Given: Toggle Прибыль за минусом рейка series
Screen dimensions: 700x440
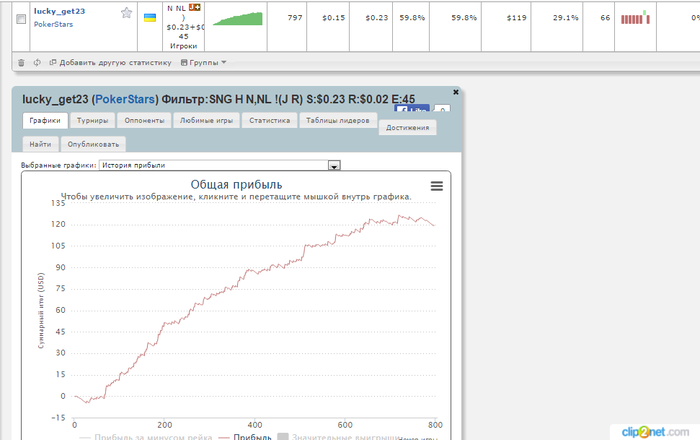Looking at the screenshot, I should (146, 437).
